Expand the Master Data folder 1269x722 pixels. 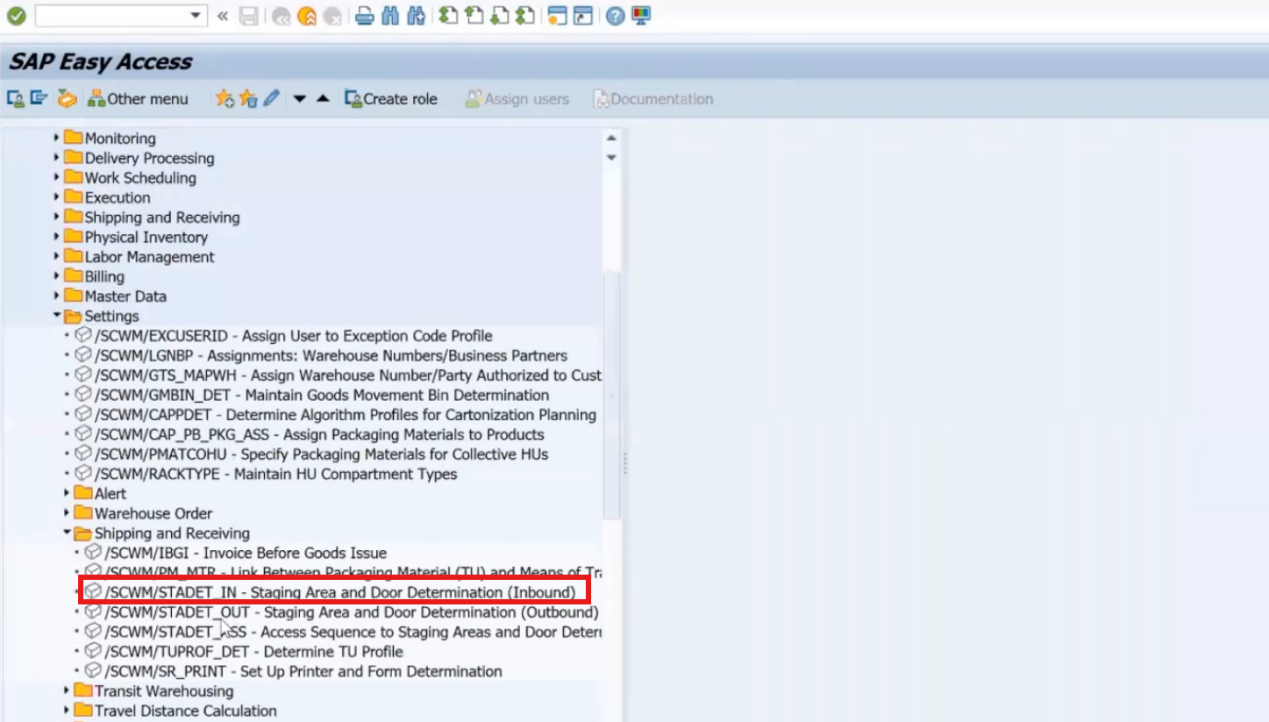click(57, 296)
